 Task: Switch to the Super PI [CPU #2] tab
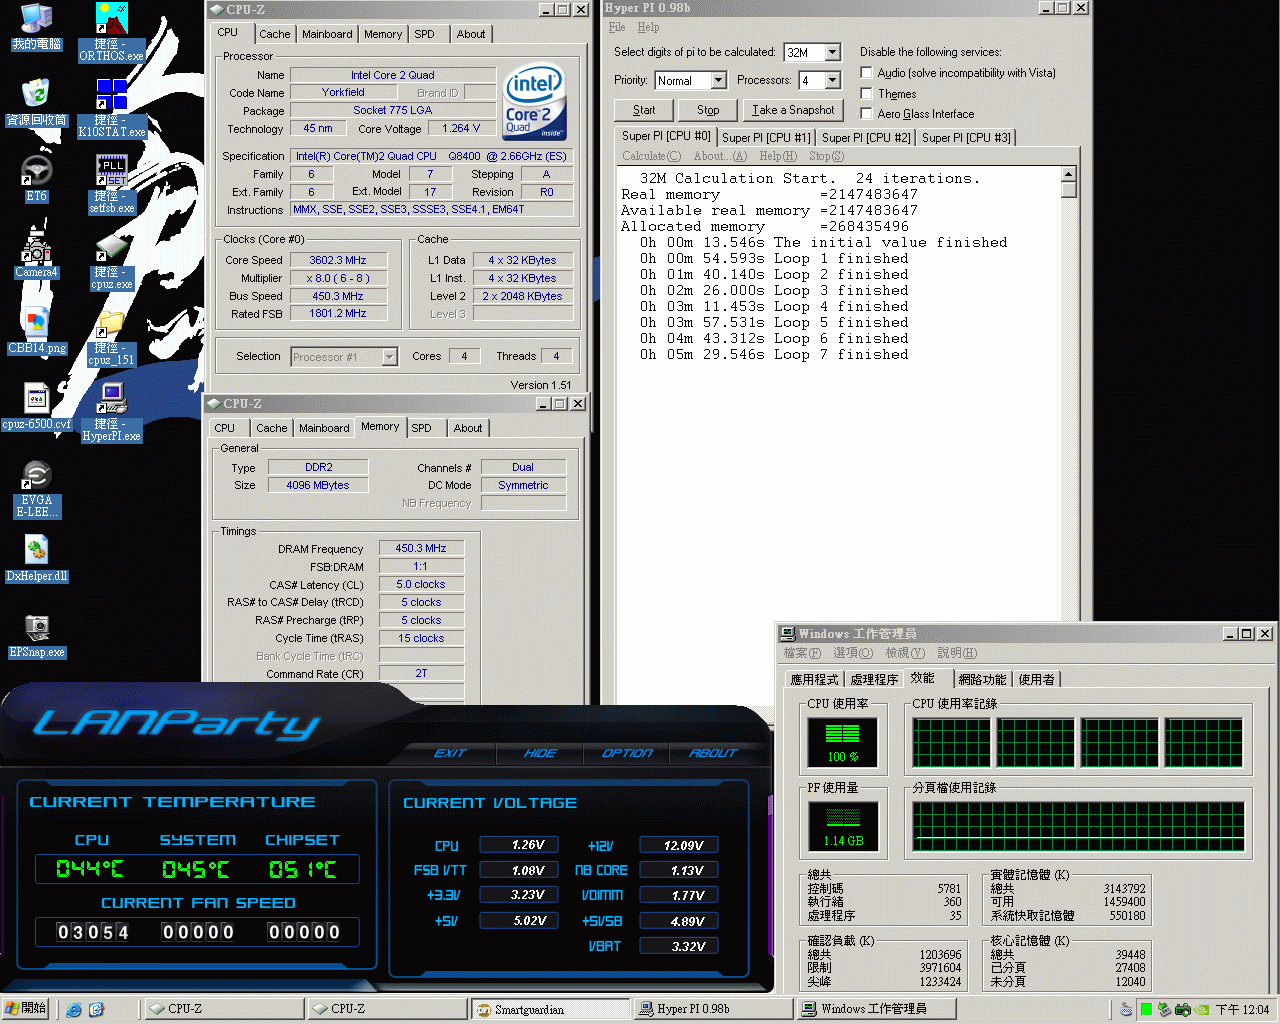coord(866,137)
